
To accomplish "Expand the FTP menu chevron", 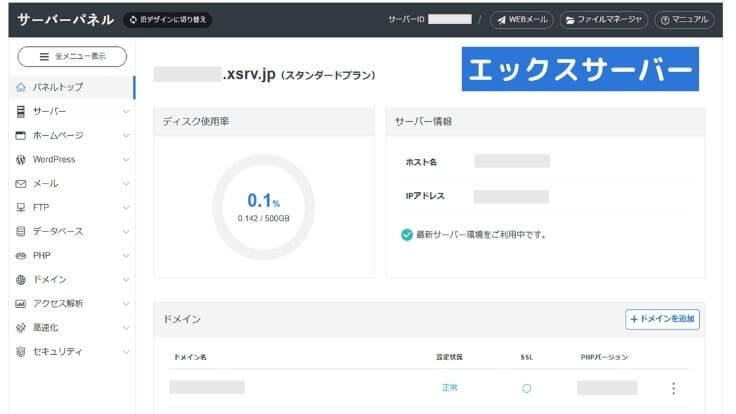I will pos(126,207).
